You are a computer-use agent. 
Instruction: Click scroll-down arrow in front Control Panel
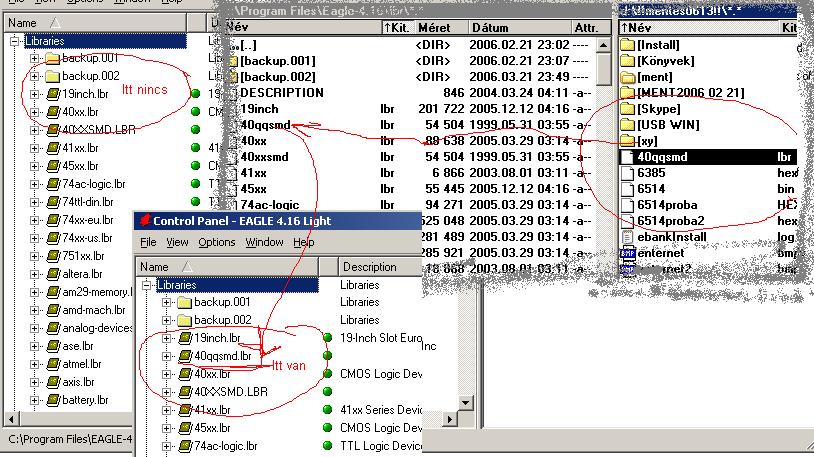pos(466,402)
